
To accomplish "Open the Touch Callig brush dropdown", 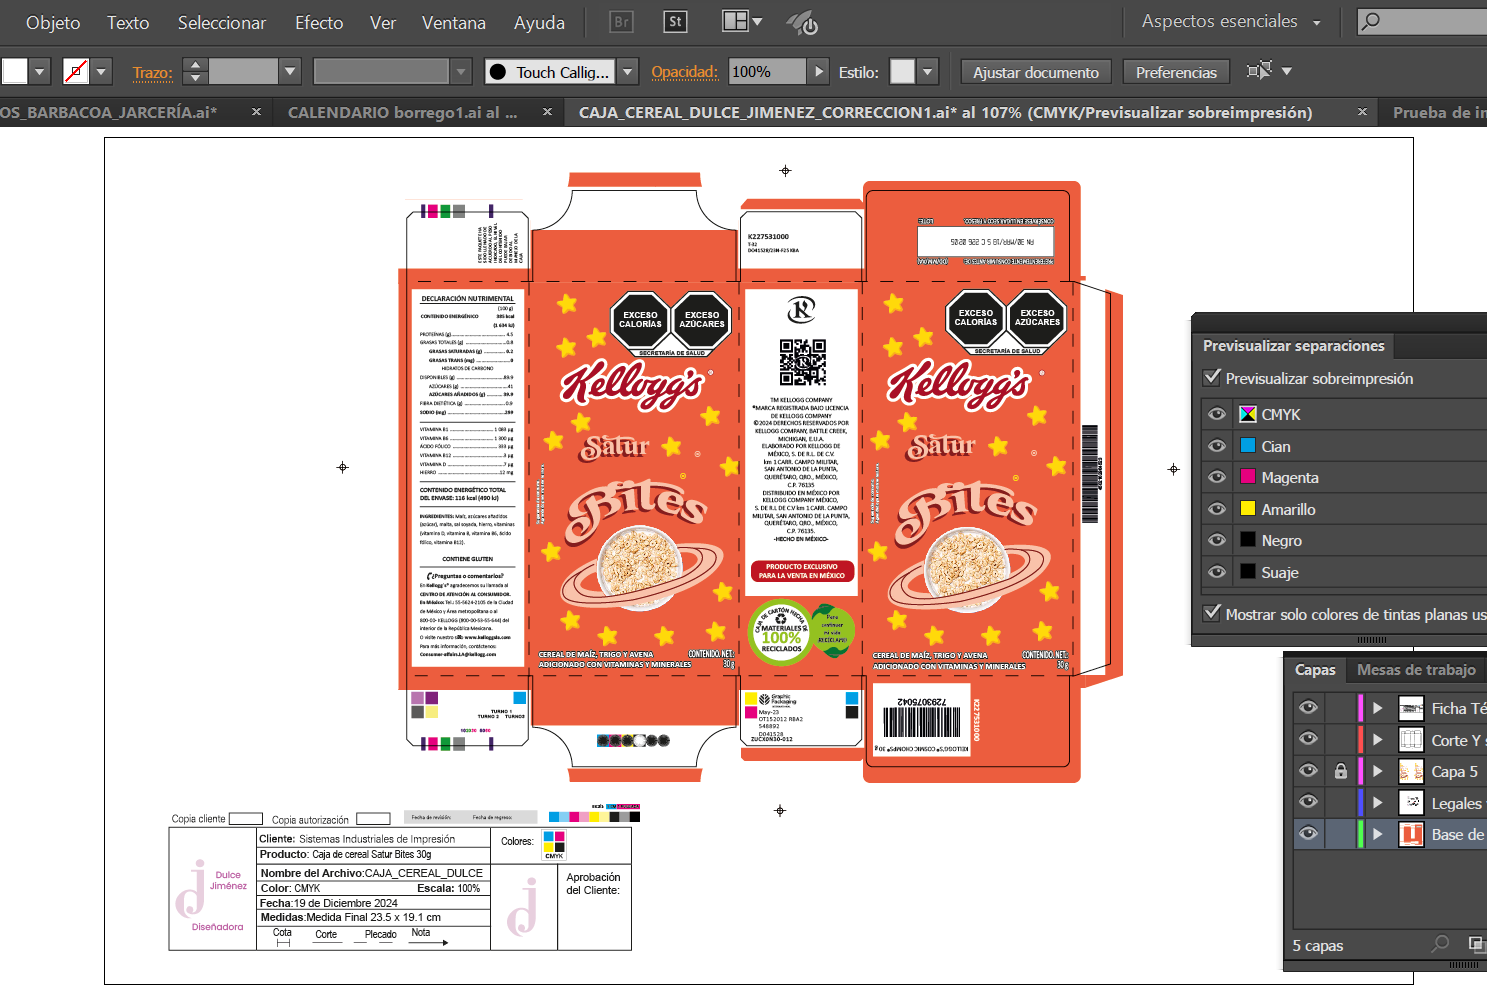I will [628, 72].
